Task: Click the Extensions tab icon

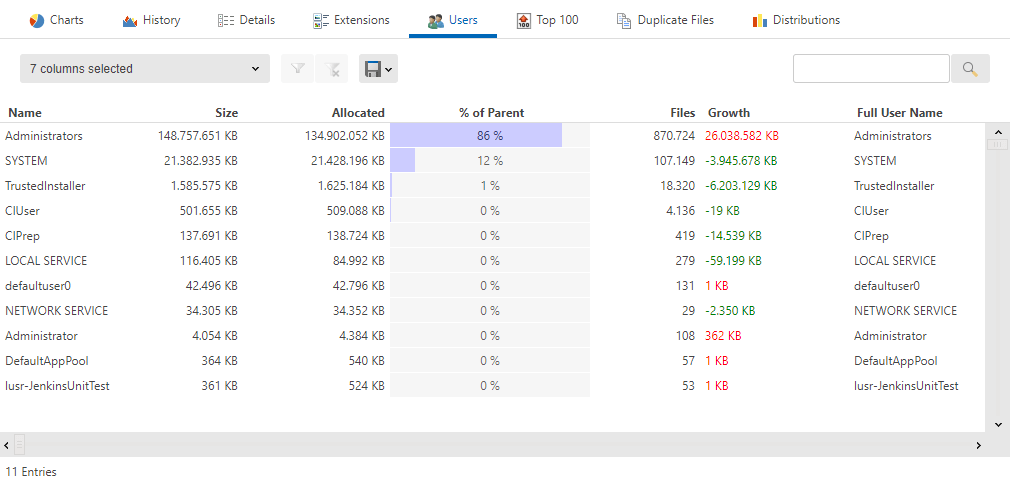Action: 321,21
